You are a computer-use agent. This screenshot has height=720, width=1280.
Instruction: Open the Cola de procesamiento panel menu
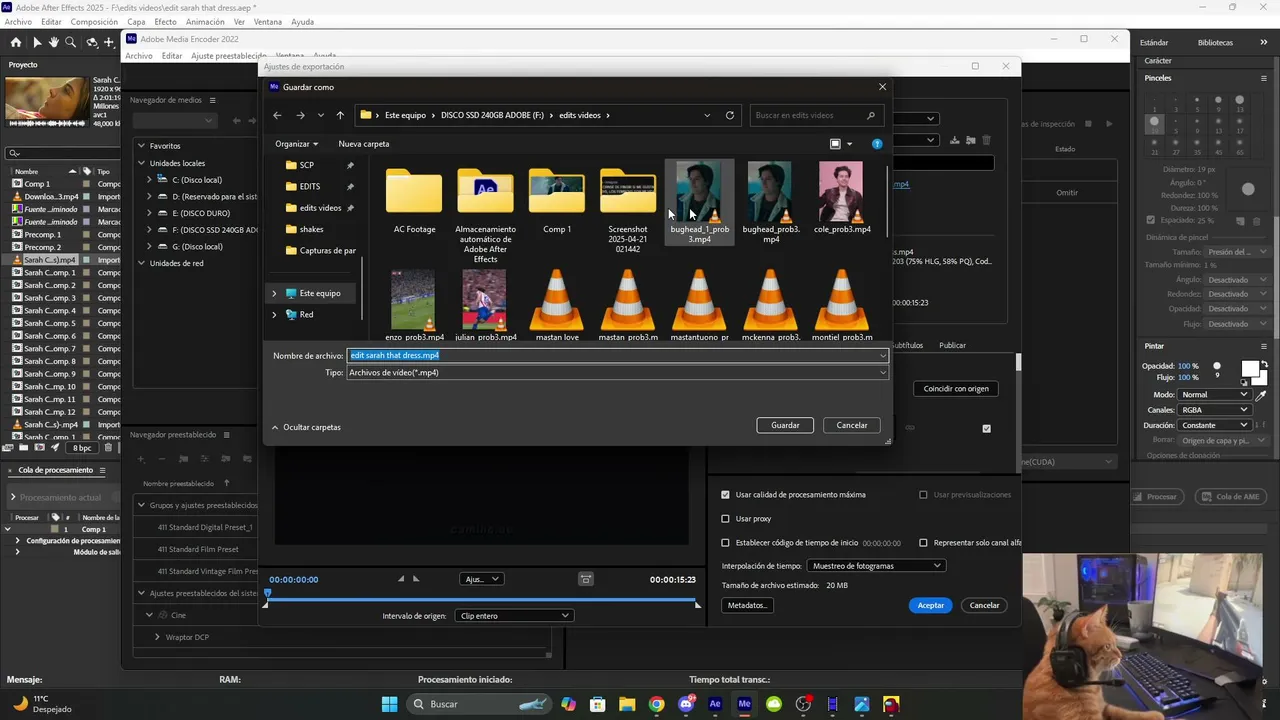tap(101, 470)
